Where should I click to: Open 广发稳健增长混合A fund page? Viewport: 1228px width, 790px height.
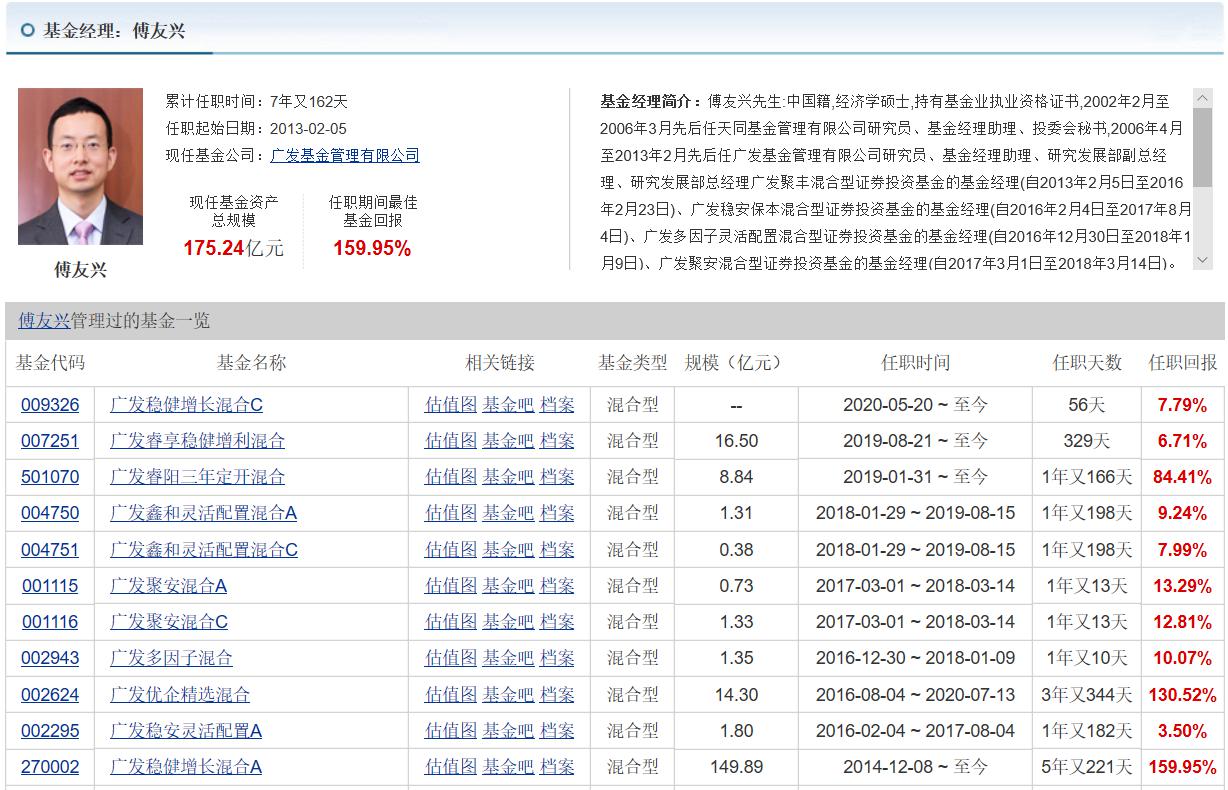pyautogui.click(x=186, y=767)
